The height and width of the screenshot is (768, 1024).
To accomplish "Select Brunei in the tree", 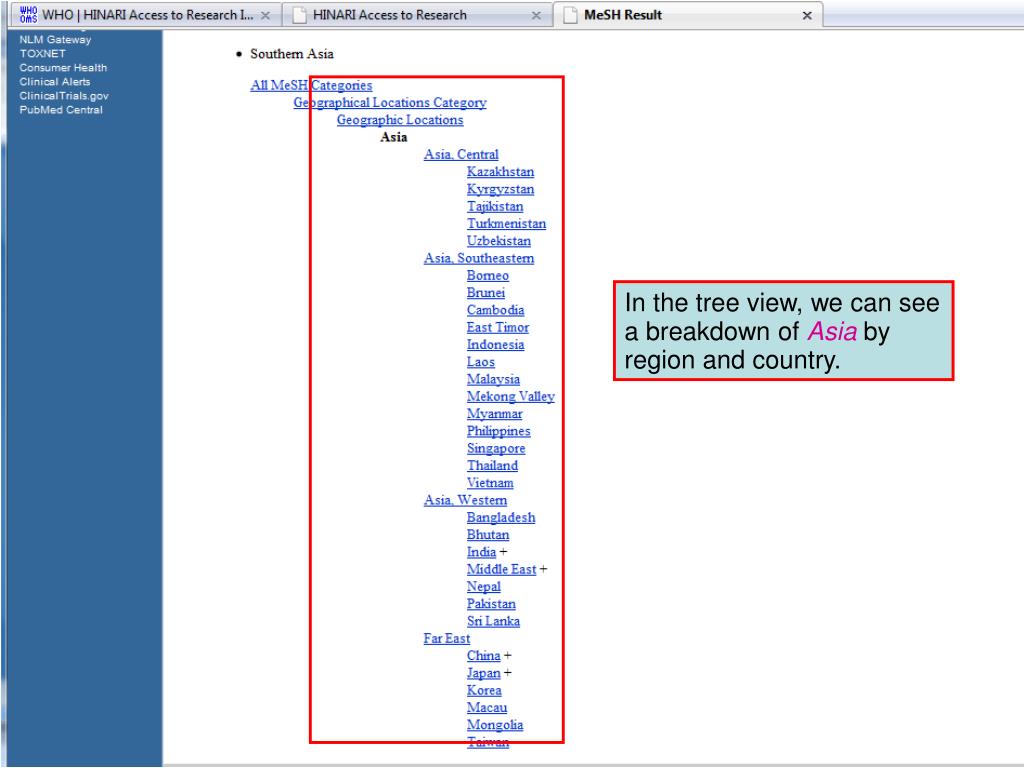I will (x=486, y=293).
